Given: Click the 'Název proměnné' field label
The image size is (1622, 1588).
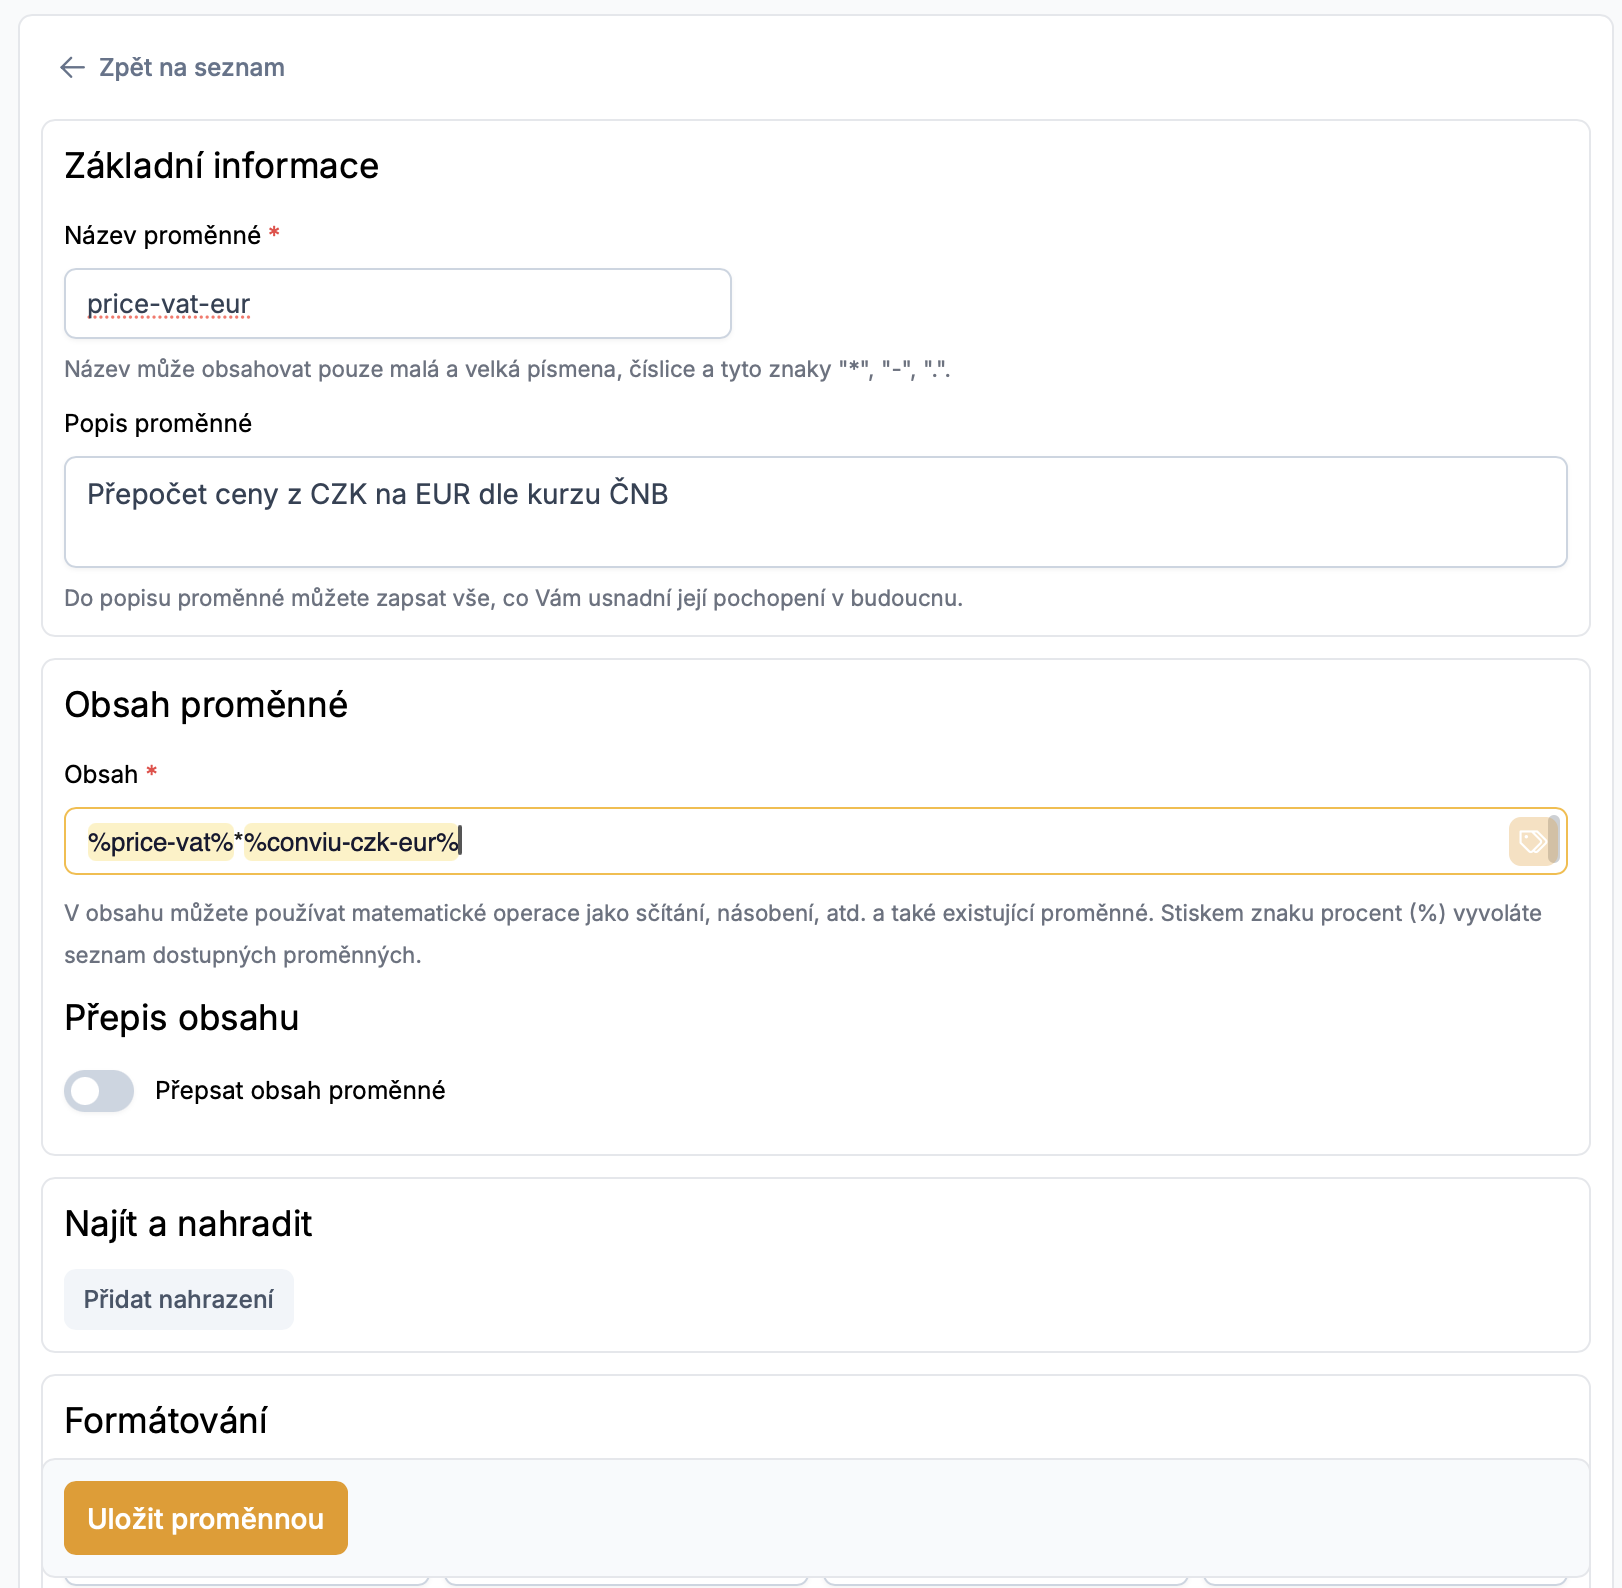Looking at the screenshot, I should [x=162, y=236].
